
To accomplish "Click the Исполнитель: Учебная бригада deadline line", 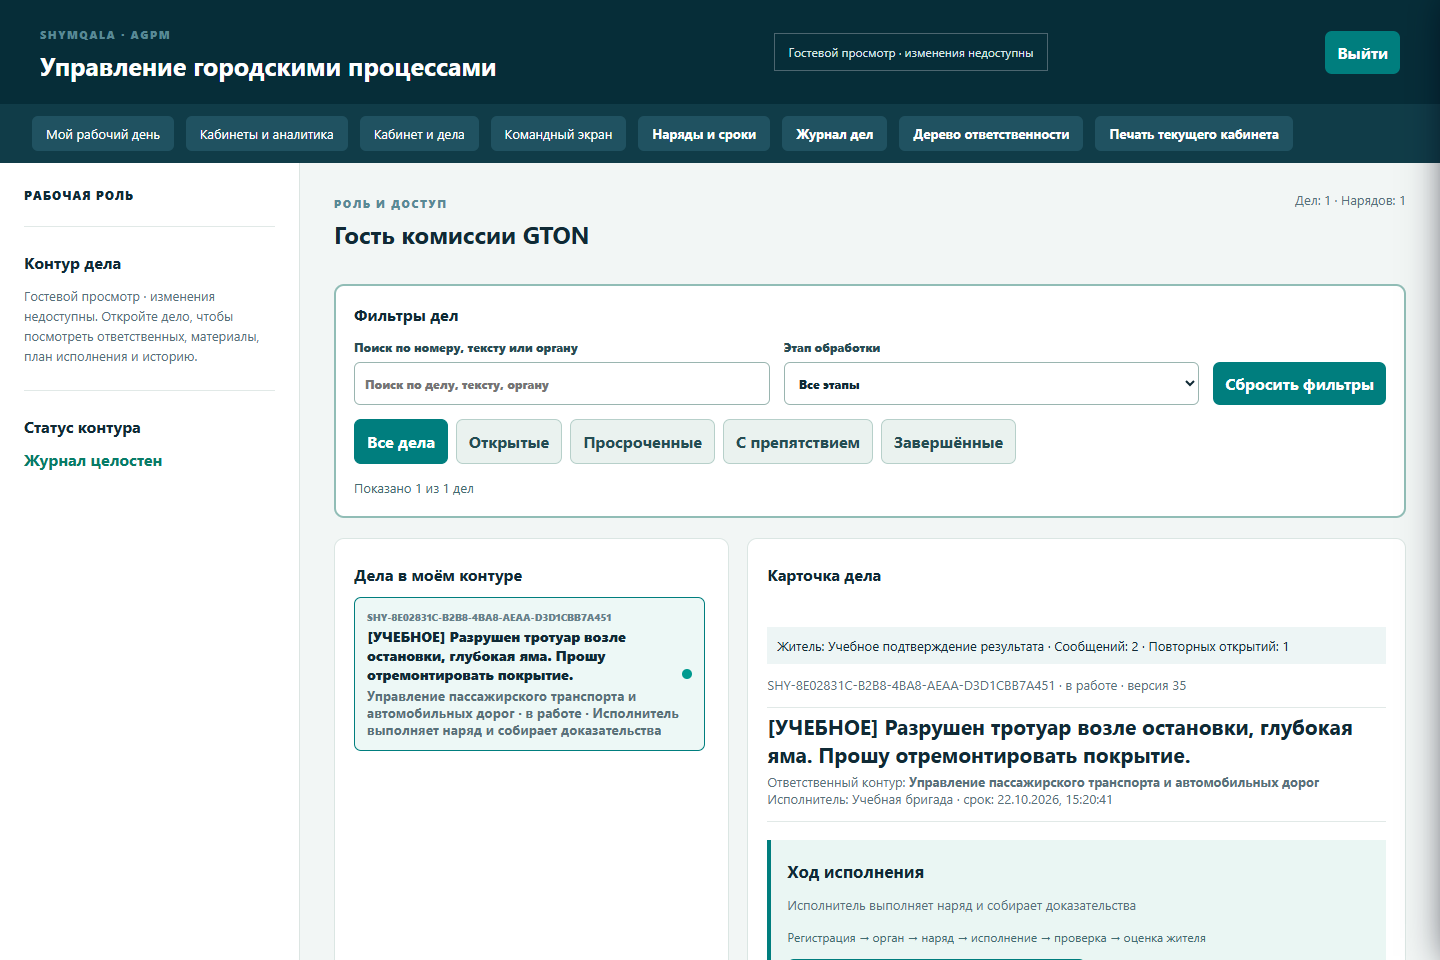I will click(940, 800).
